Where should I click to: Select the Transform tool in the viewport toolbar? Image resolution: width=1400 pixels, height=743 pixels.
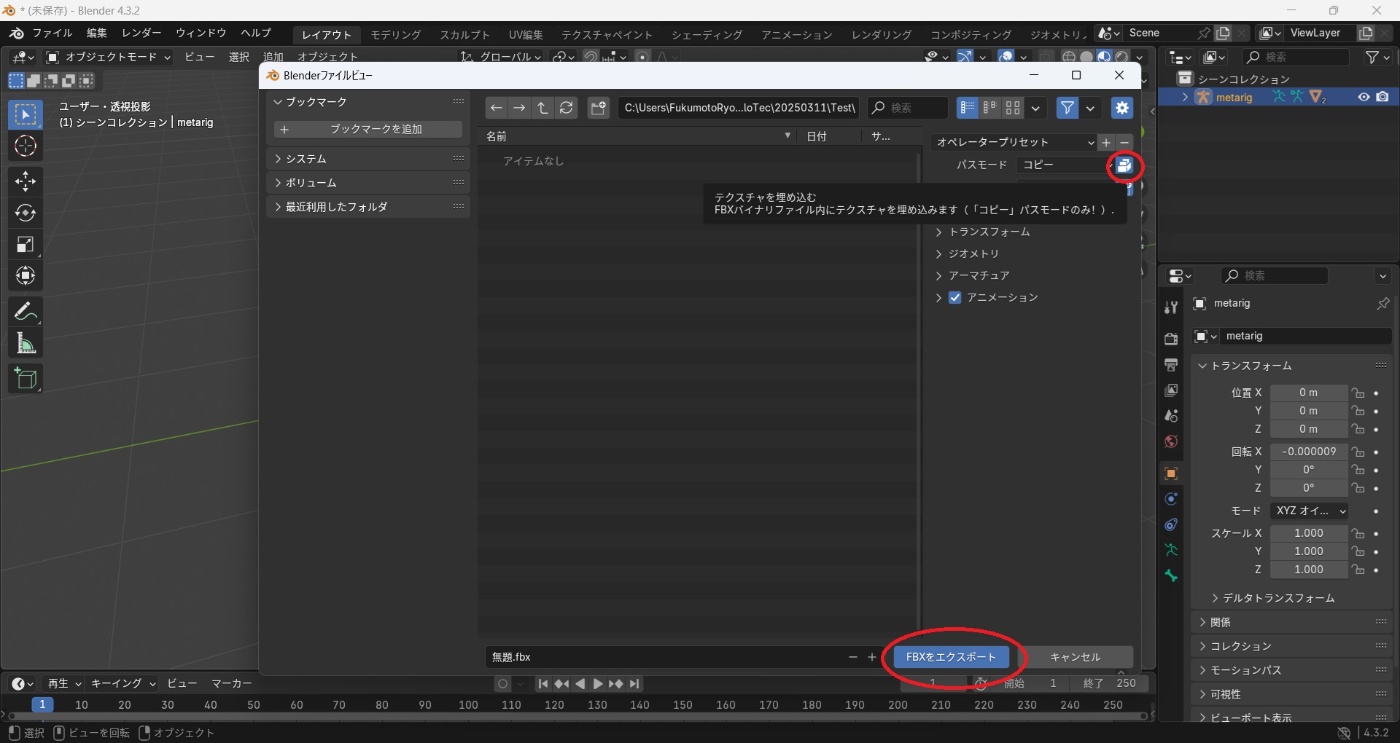[x=25, y=276]
